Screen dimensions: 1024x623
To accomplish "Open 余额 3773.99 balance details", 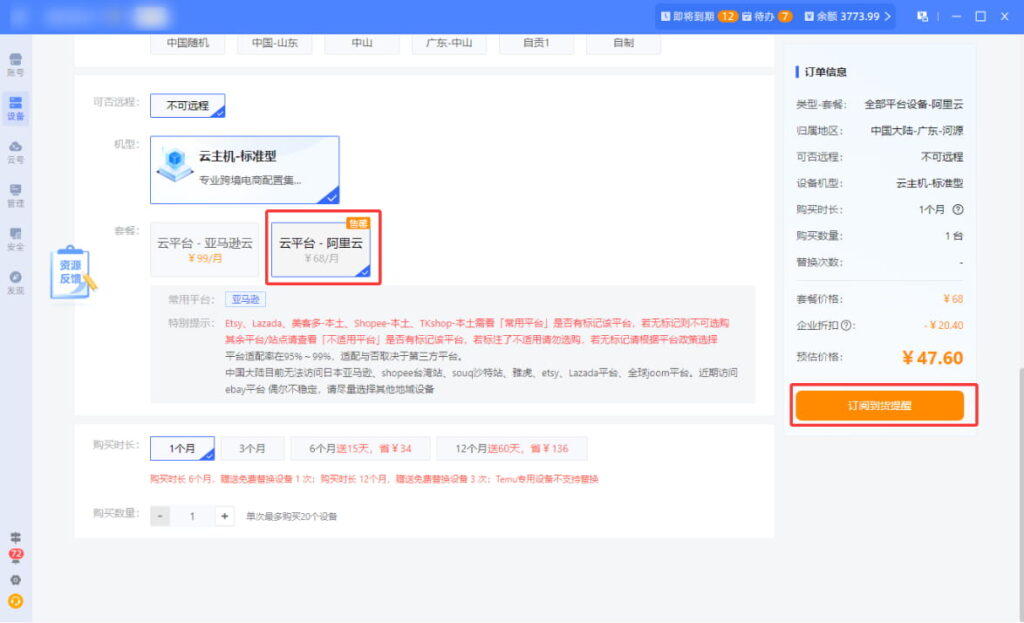I will (x=847, y=16).
